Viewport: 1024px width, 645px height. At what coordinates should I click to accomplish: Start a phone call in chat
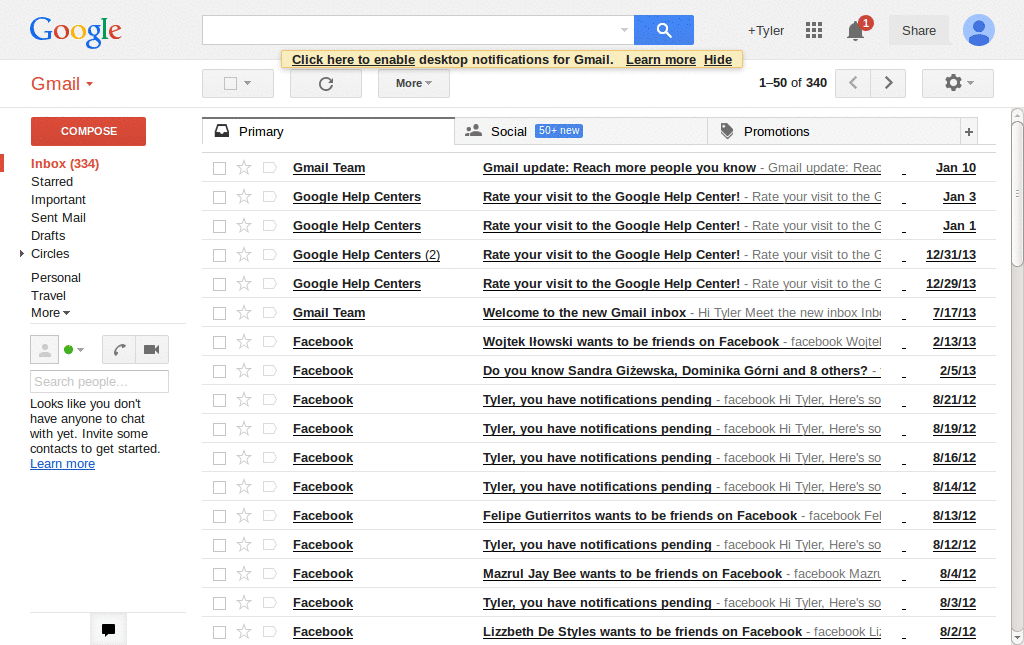tap(119, 349)
